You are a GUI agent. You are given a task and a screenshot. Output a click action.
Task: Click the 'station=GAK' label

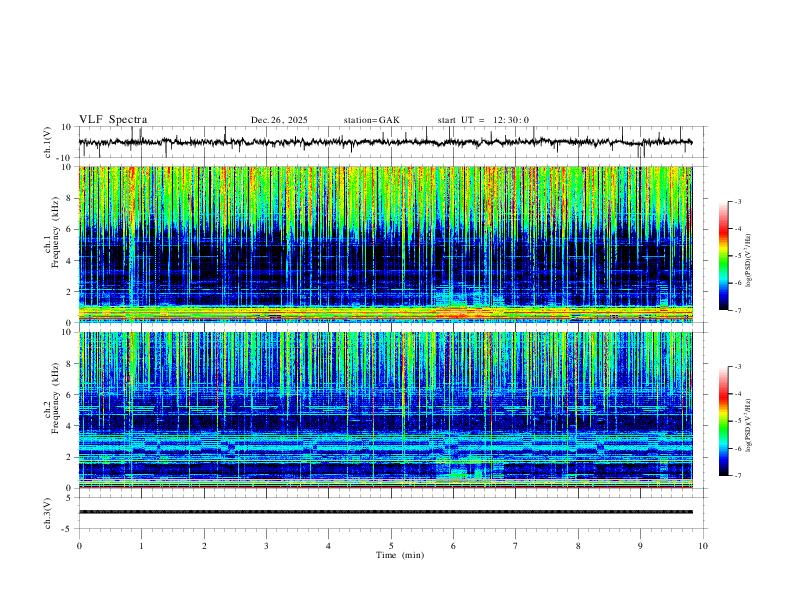[371, 120]
